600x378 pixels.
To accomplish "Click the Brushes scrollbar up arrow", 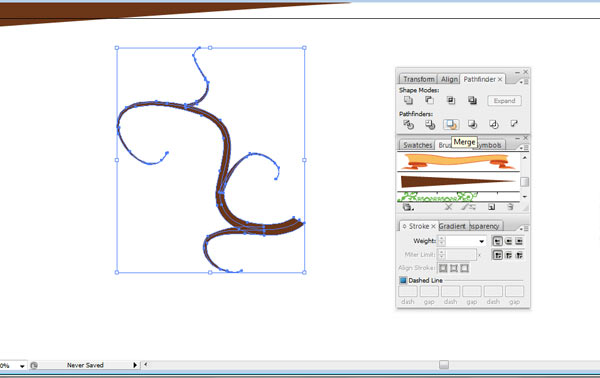I will pyautogui.click(x=525, y=157).
